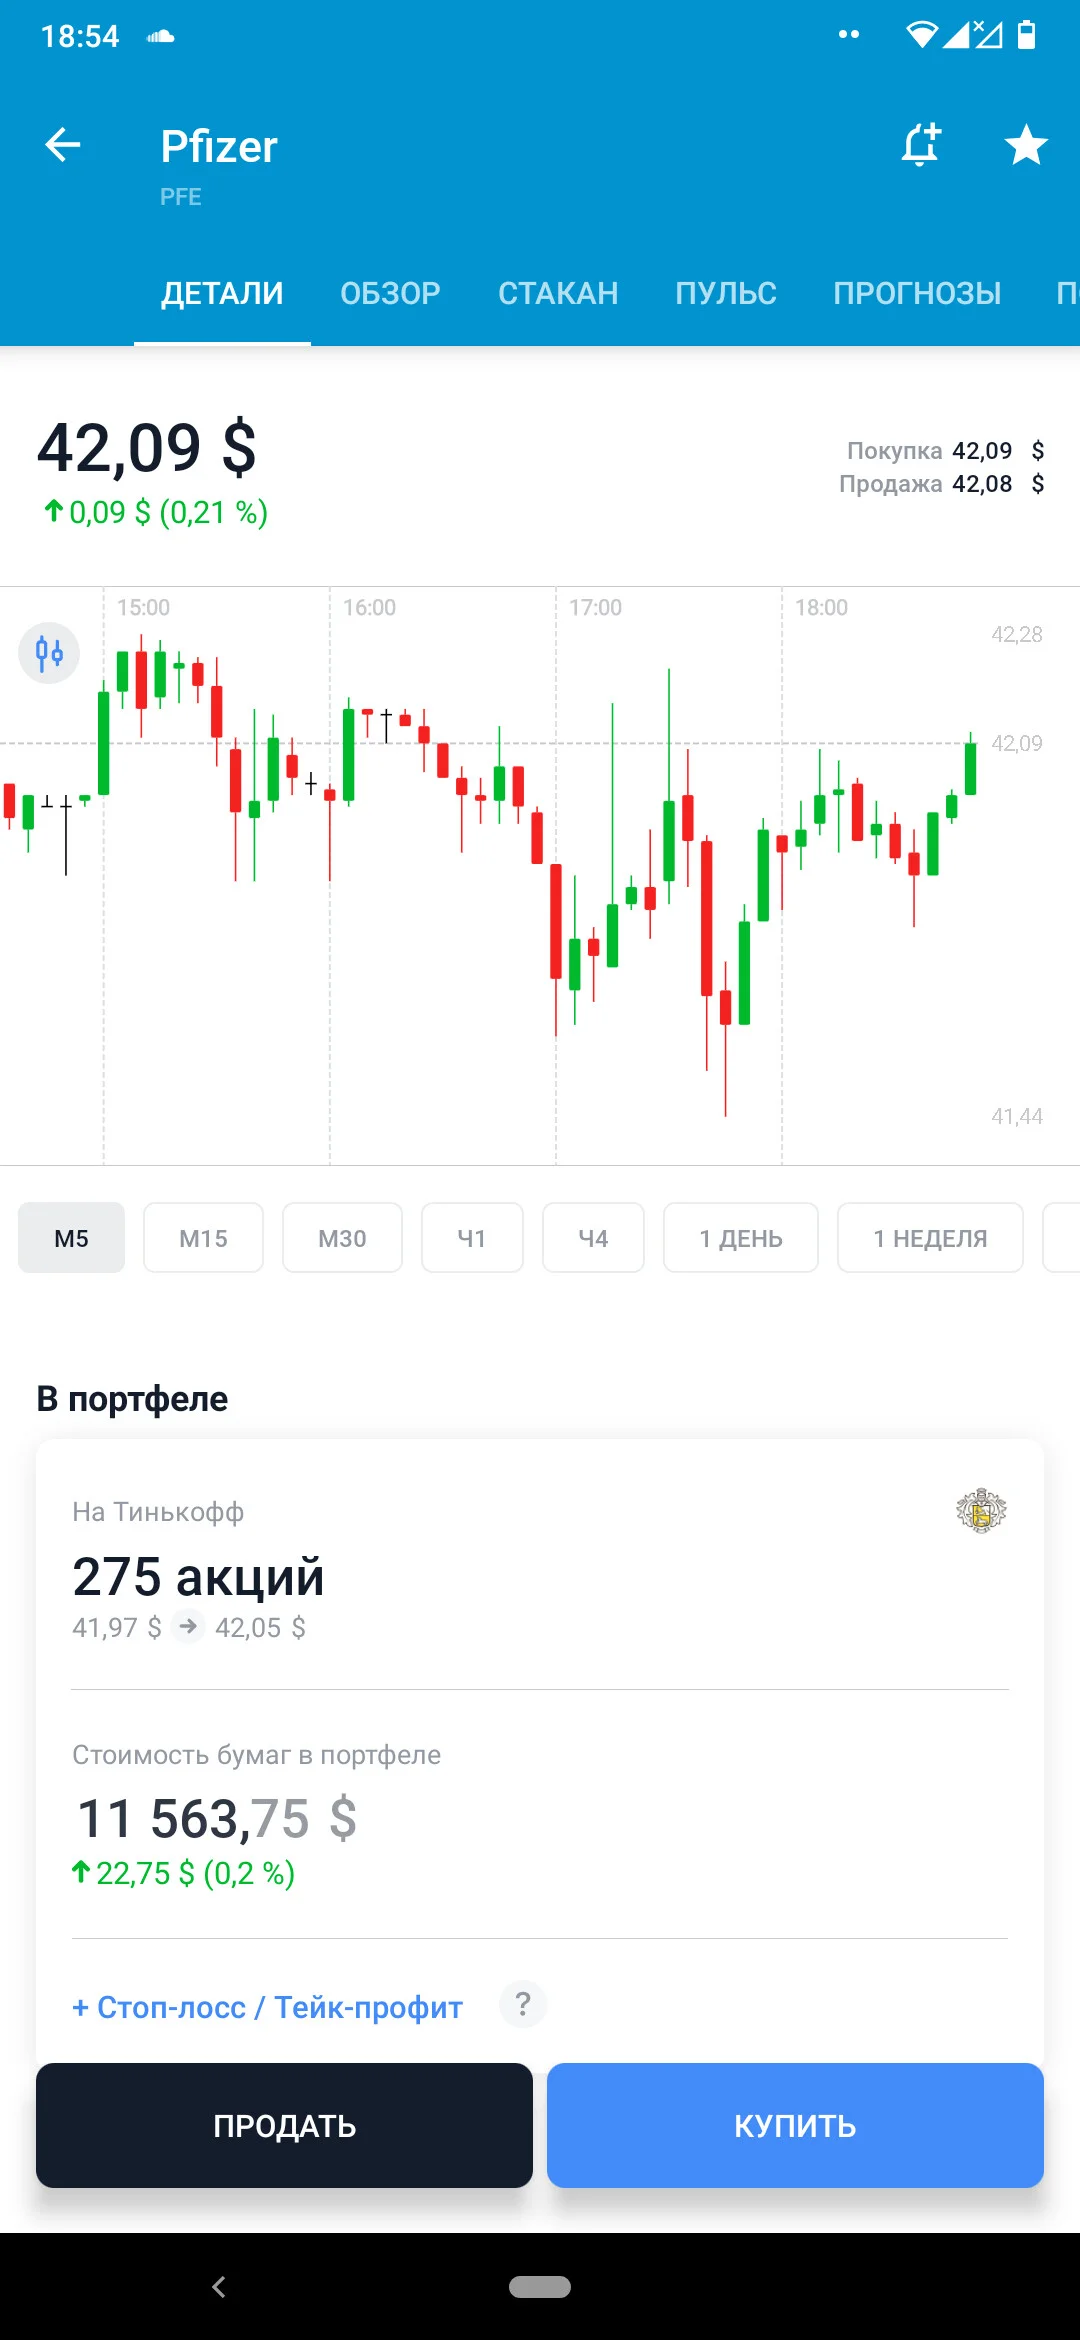Choose the Ч1 chart interval

pyautogui.click(x=472, y=1238)
